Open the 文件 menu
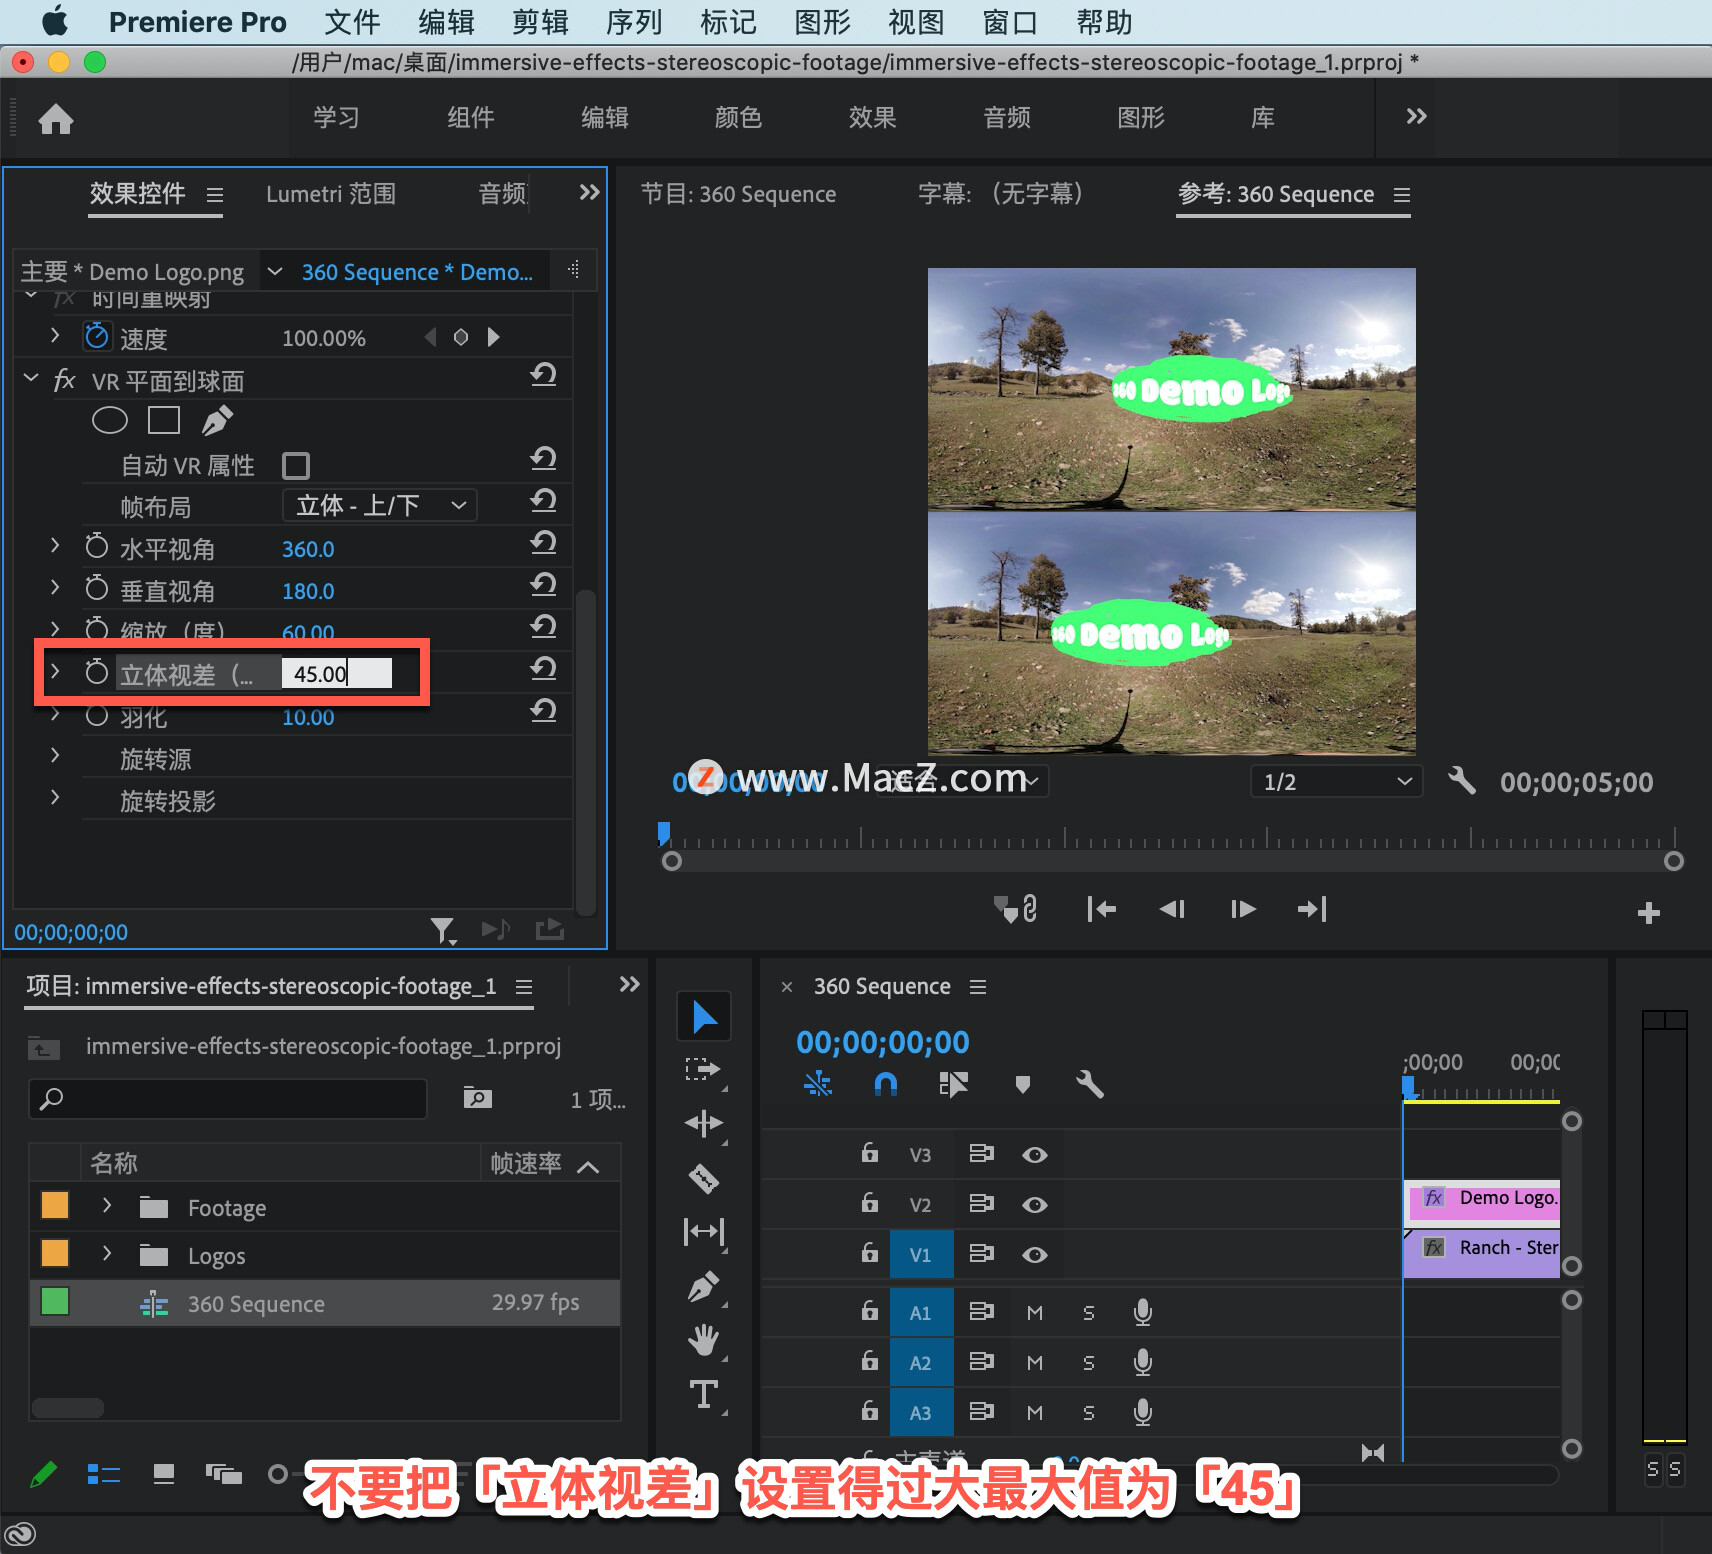1712x1554 pixels. click(x=352, y=22)
